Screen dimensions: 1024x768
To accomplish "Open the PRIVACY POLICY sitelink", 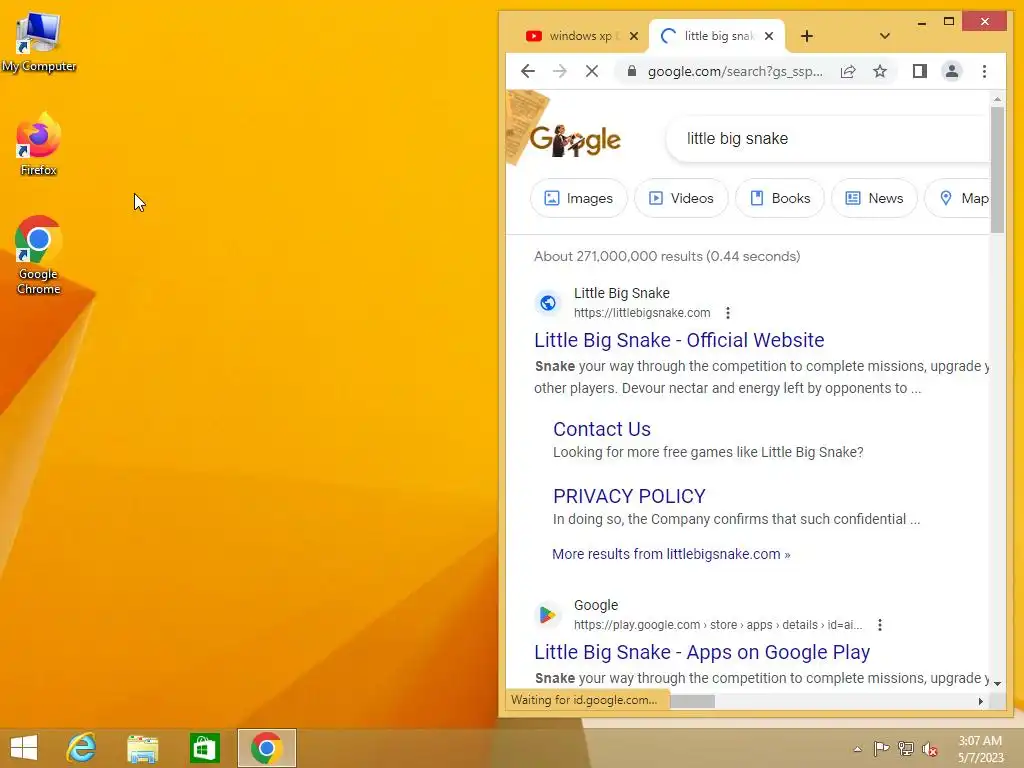I will (x=629, y=496).
